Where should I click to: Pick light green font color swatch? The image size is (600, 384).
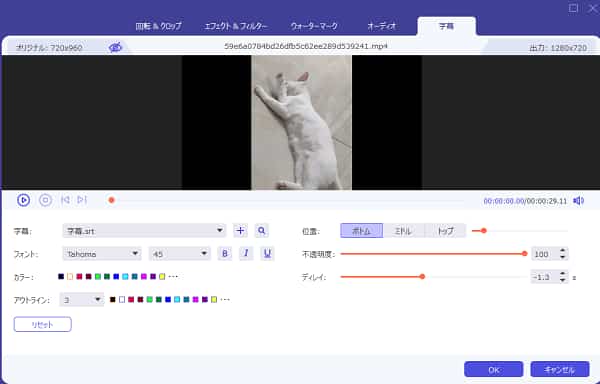click(x=98, y=277)
